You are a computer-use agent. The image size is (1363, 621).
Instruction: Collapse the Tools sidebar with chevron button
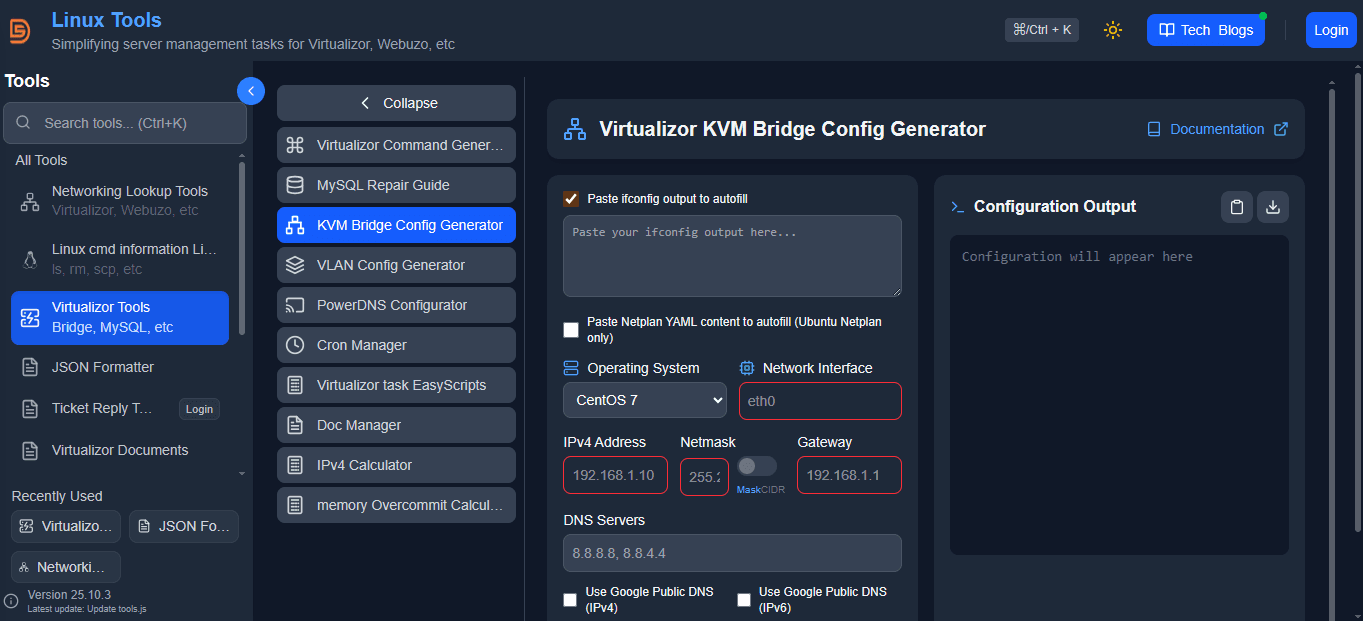tap(251, 91)
